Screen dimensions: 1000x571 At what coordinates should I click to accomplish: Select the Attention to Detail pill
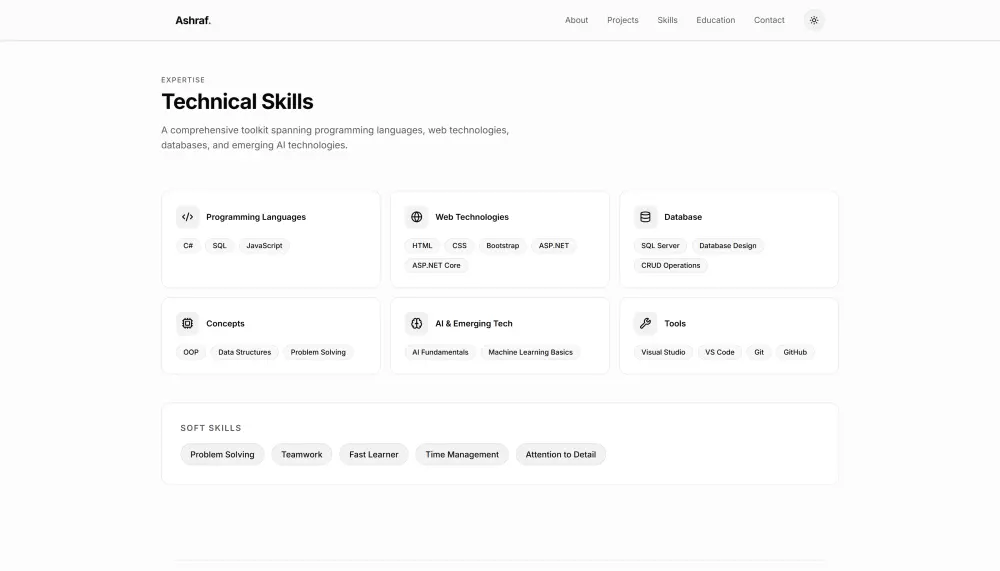(x=560, y=455)
